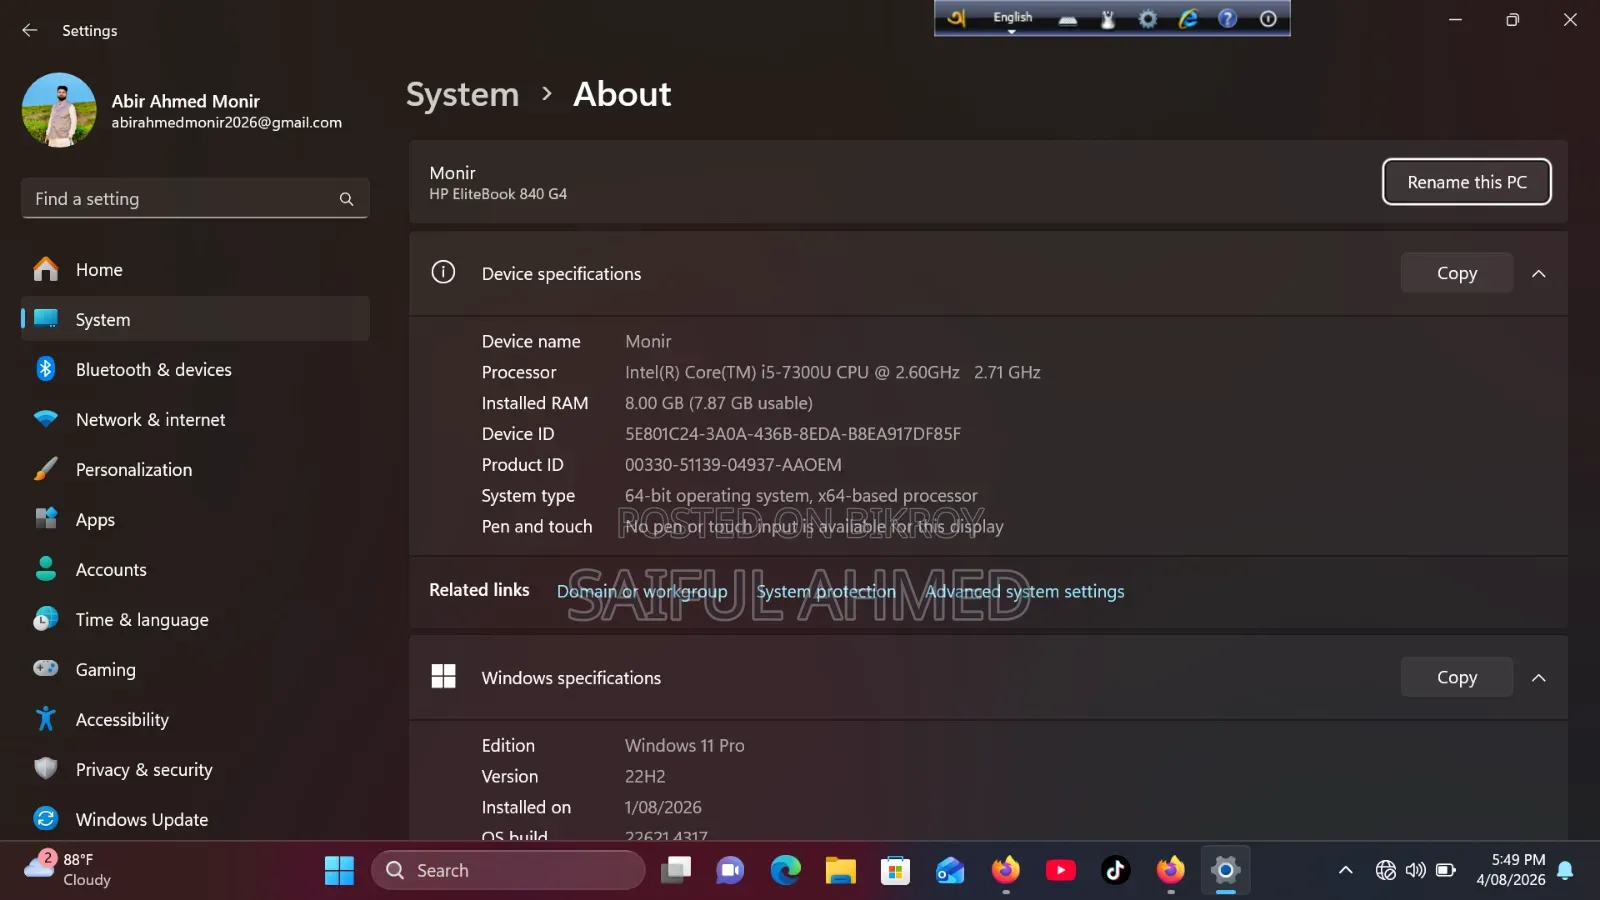Click the Avro toolbar power exit icon
The width and height of the screenshot is (1600, 900).
pos(1268,19)
